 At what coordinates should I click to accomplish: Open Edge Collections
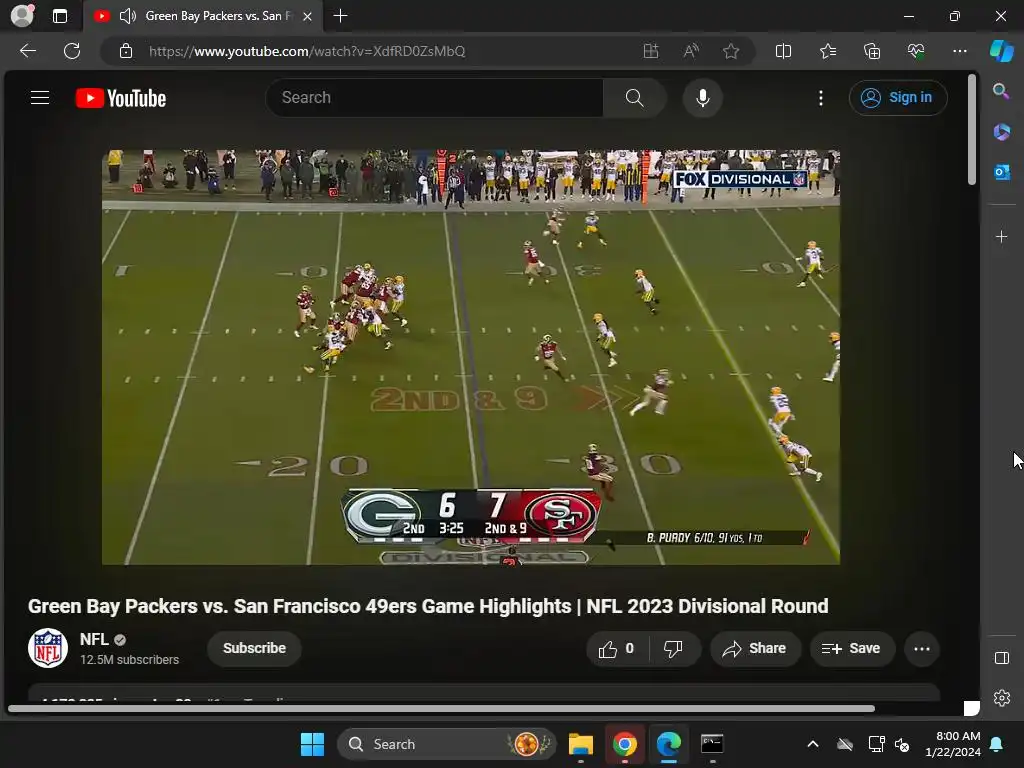(872, 51)
